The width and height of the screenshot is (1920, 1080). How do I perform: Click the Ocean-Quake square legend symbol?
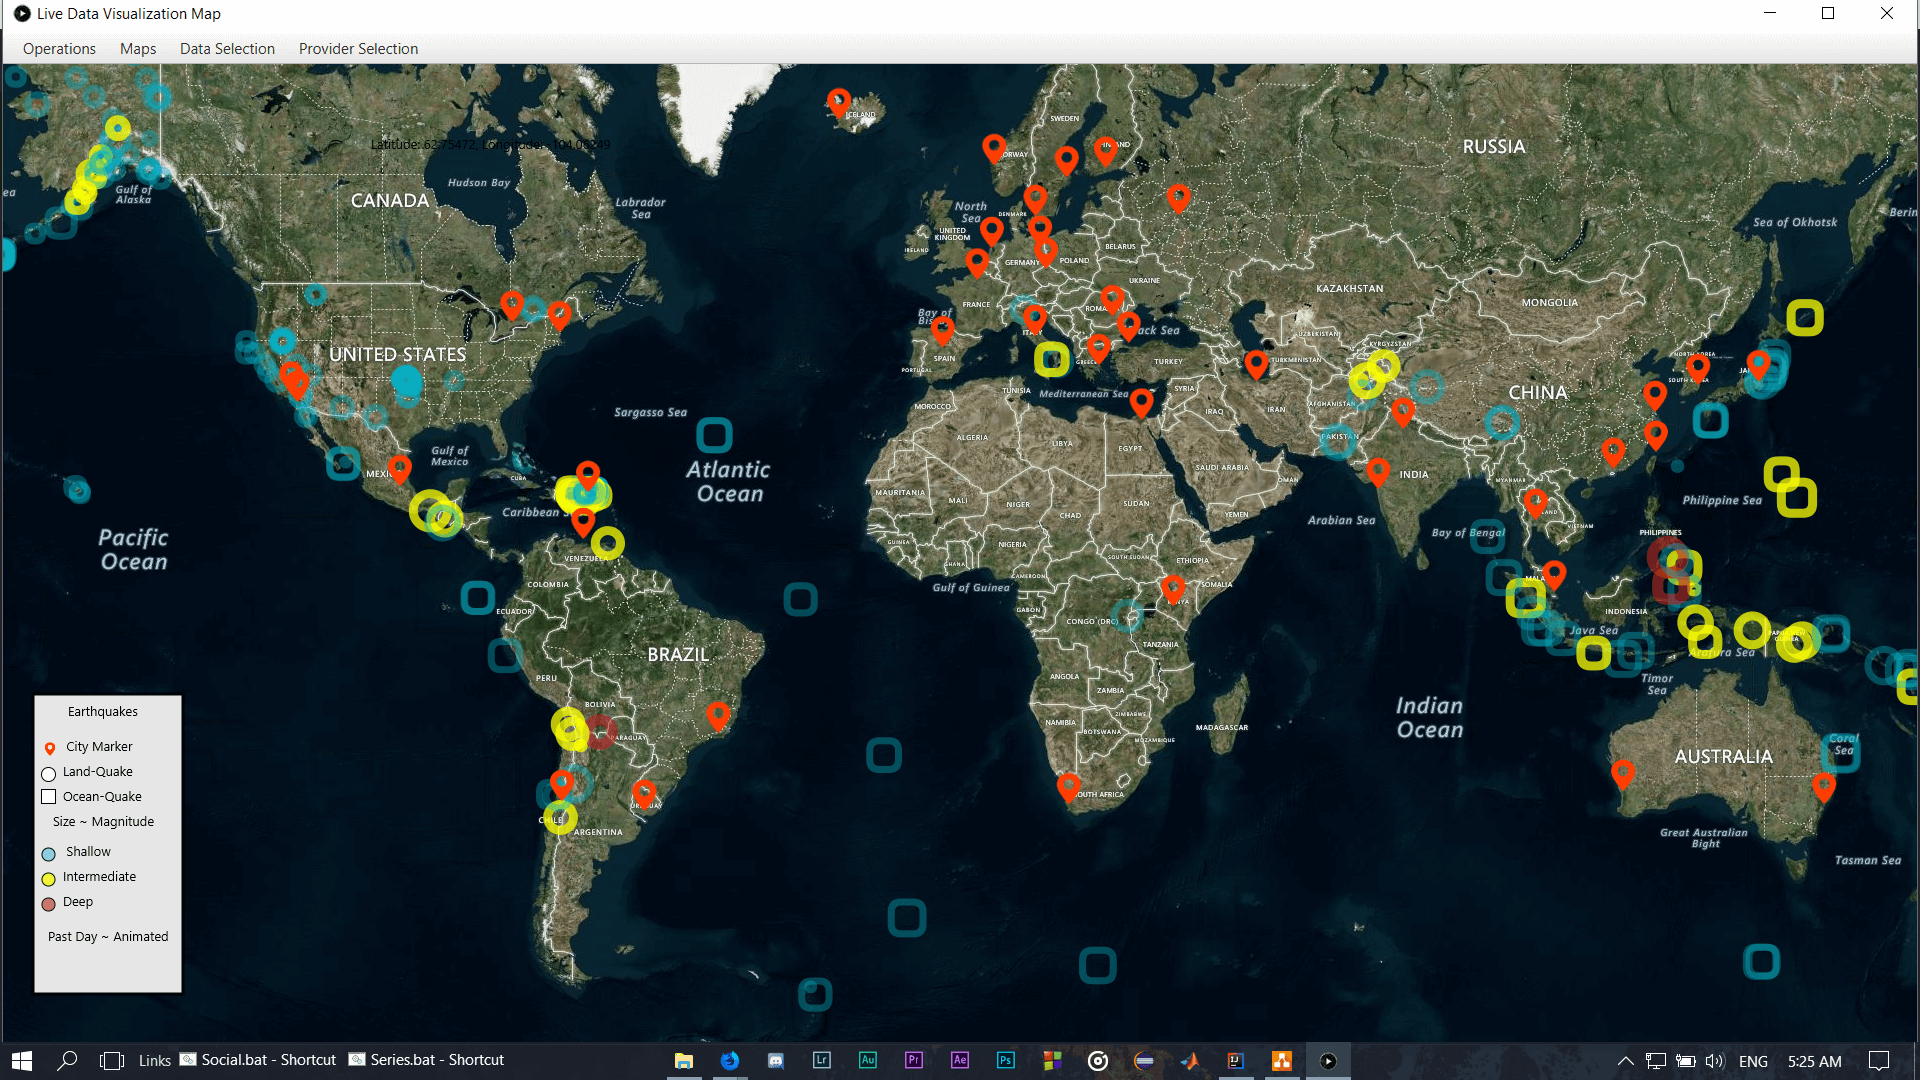tap(48, 797)
